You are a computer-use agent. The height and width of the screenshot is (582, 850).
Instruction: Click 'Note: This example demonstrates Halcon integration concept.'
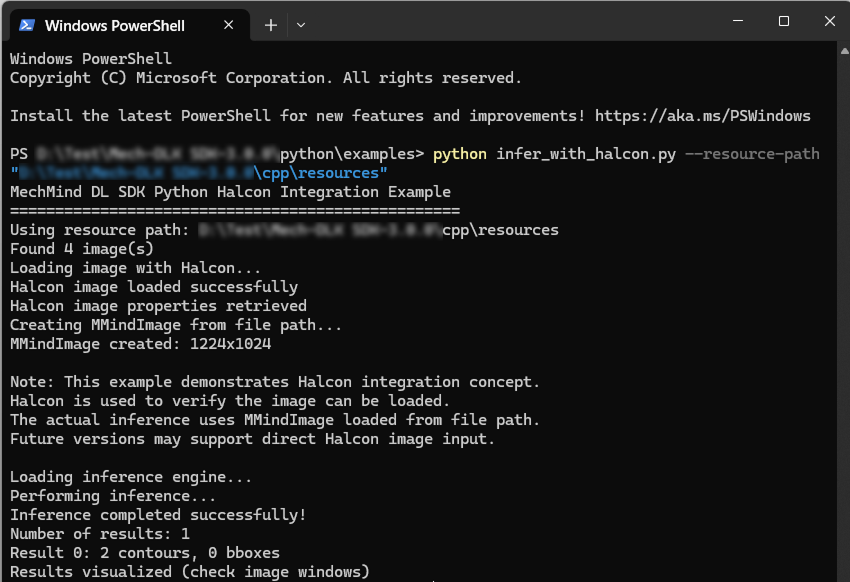(275, 381)
